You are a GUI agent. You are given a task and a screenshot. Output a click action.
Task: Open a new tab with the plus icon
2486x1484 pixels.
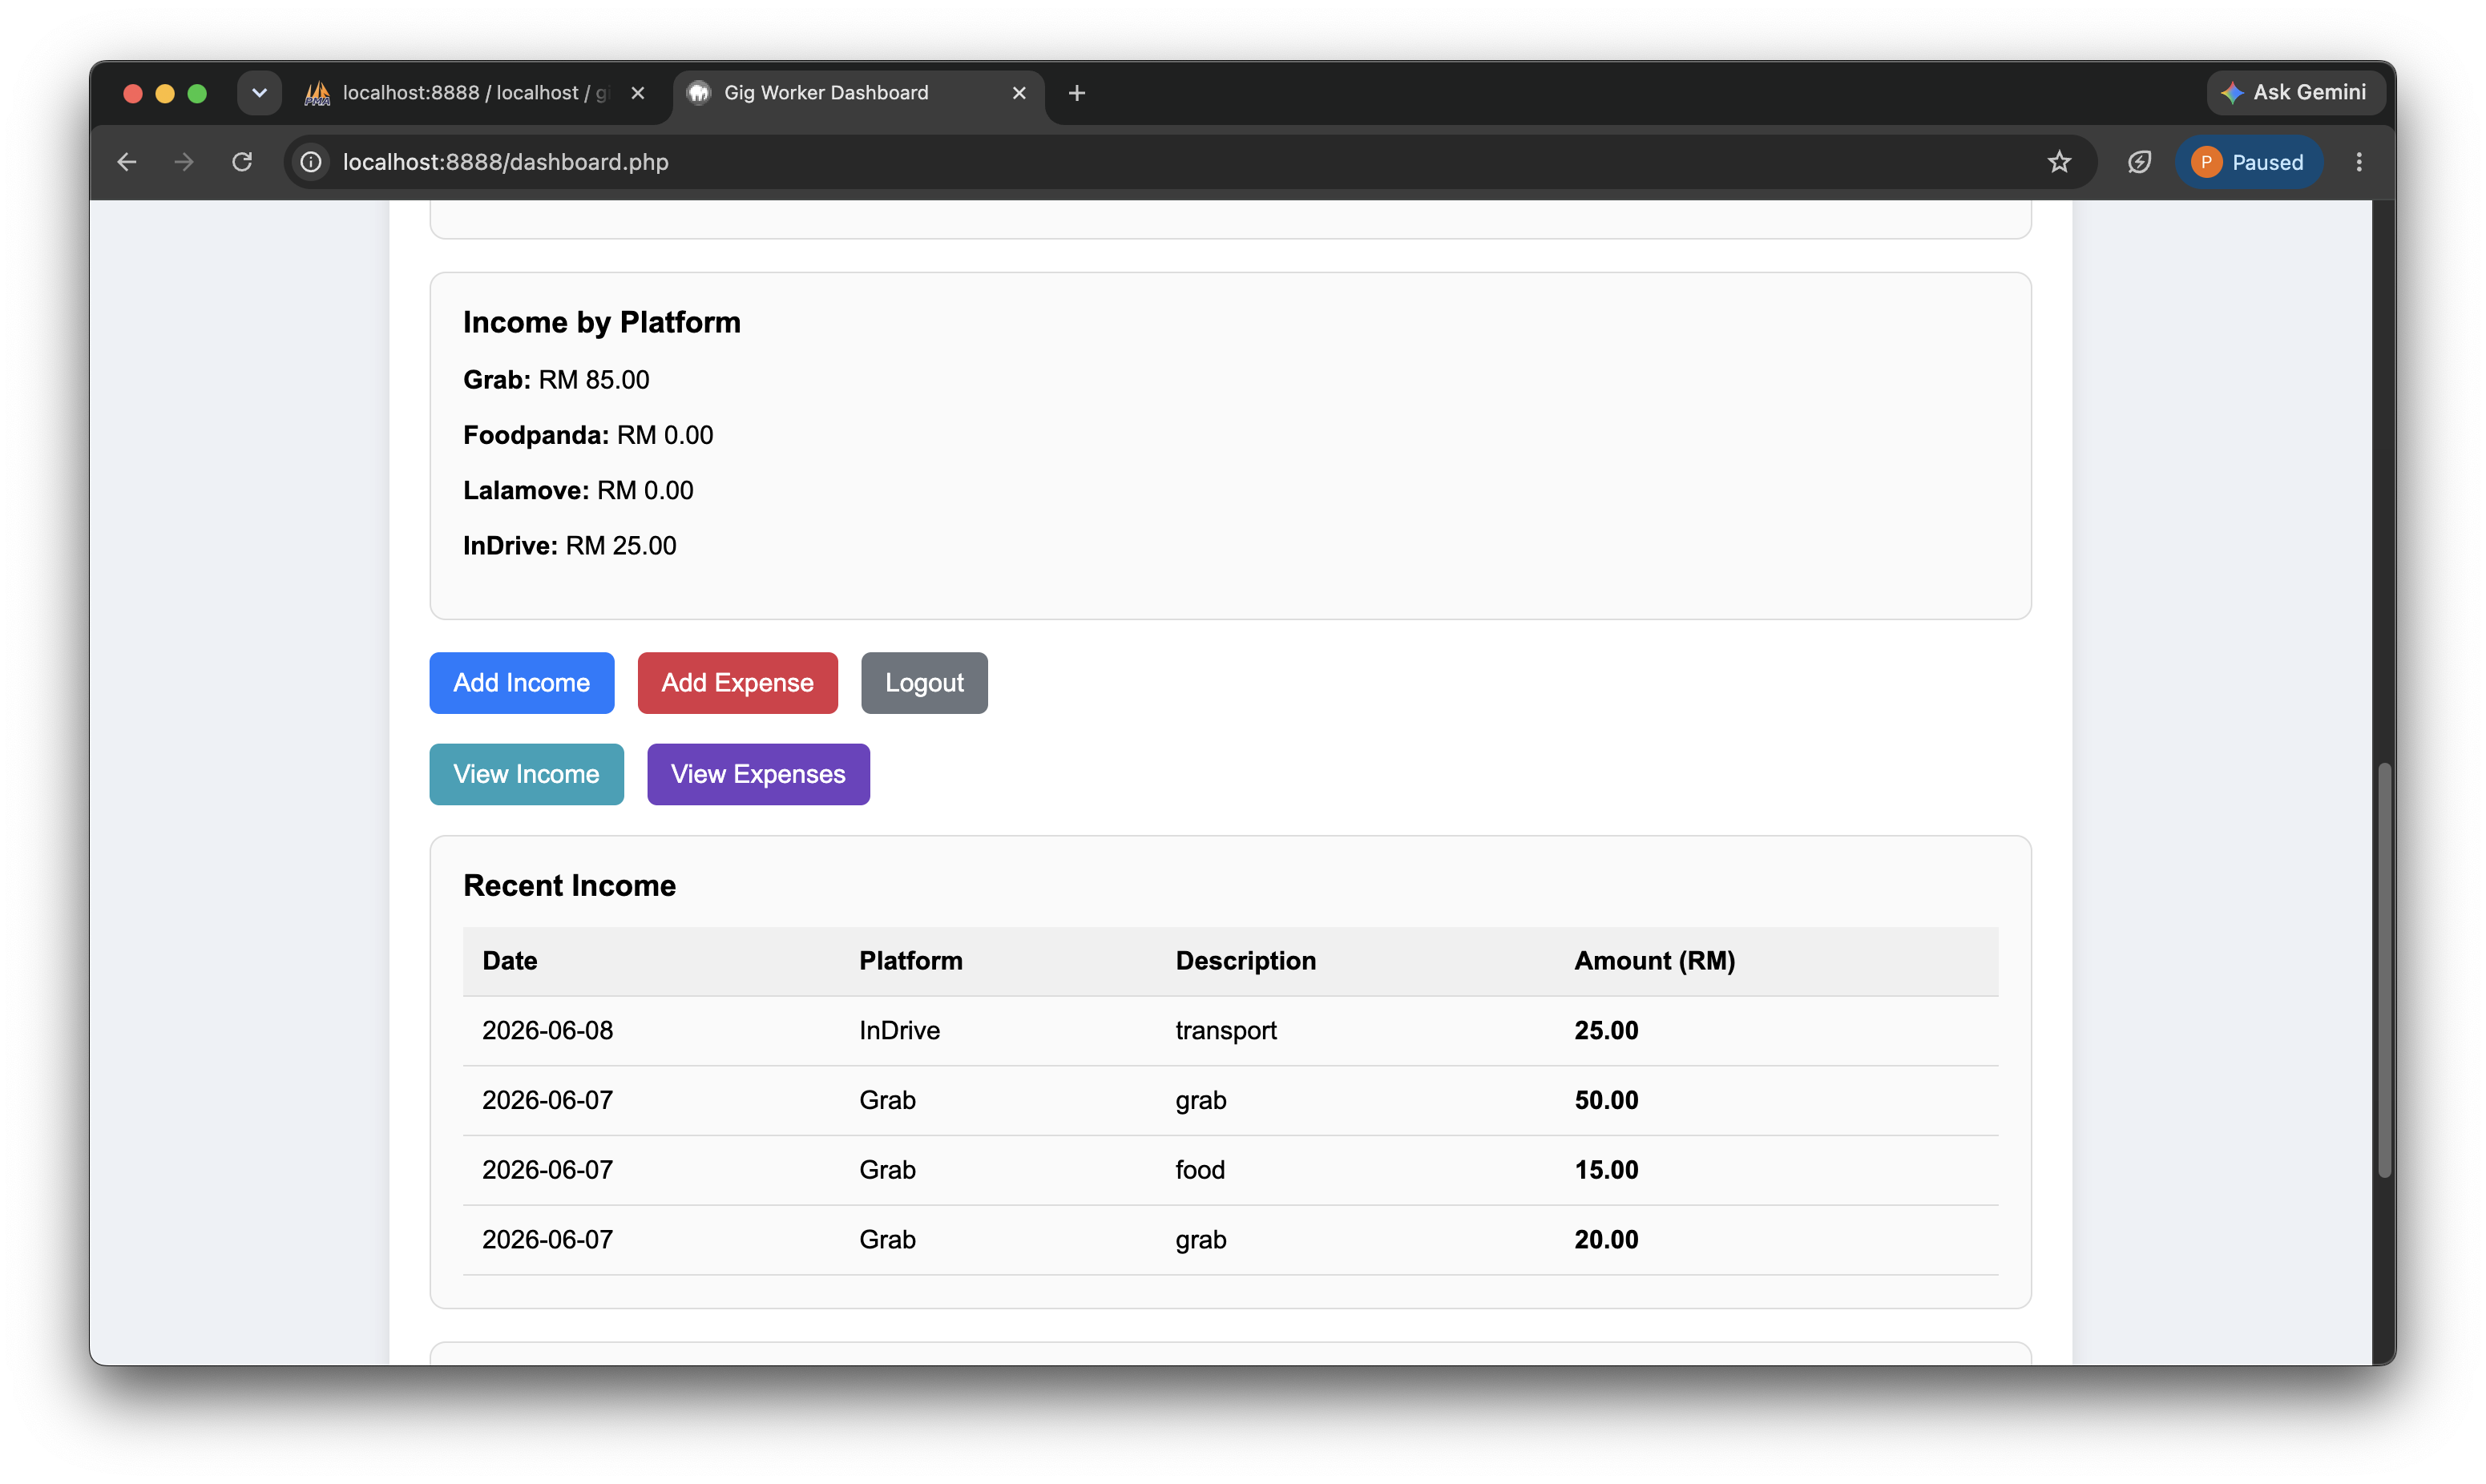1077,93
